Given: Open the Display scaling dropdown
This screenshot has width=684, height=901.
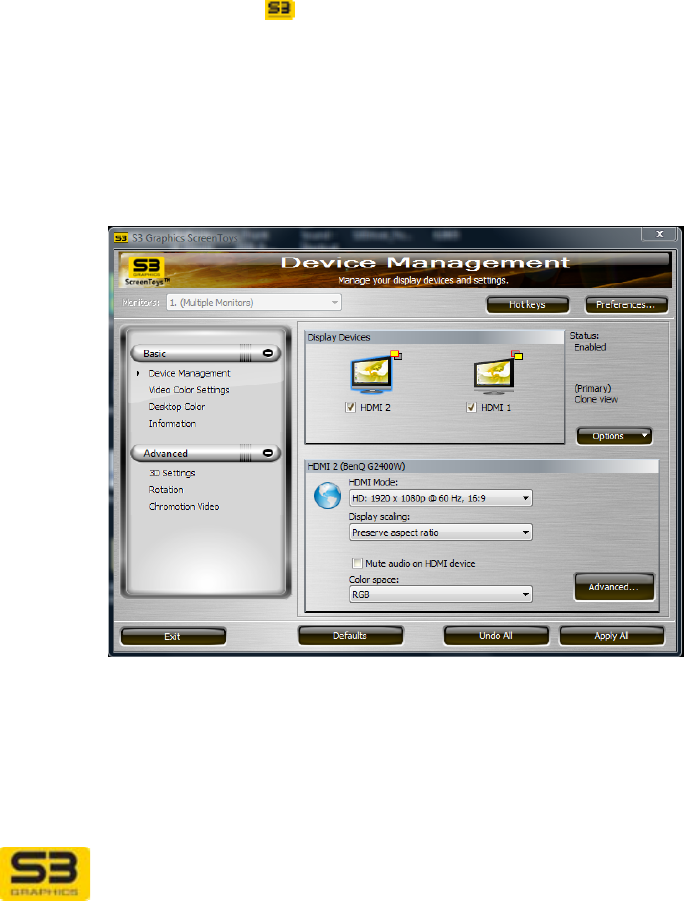Looking at the screenshot, I should pyautogui.click(x=440, y=533).
